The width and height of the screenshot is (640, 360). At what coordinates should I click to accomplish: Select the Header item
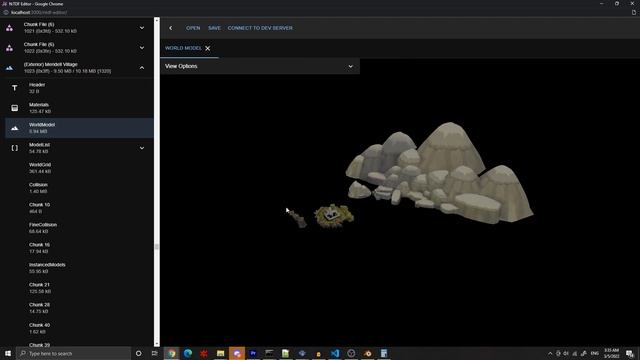[x=79, y=88]
